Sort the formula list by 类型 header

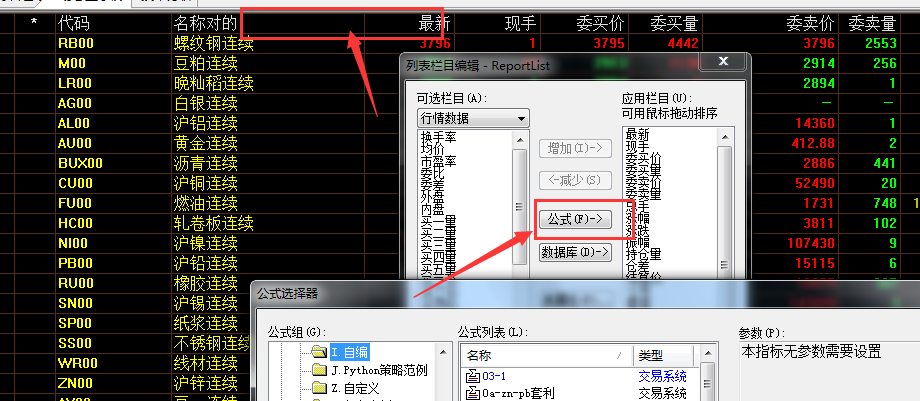(x=663, y=355)
